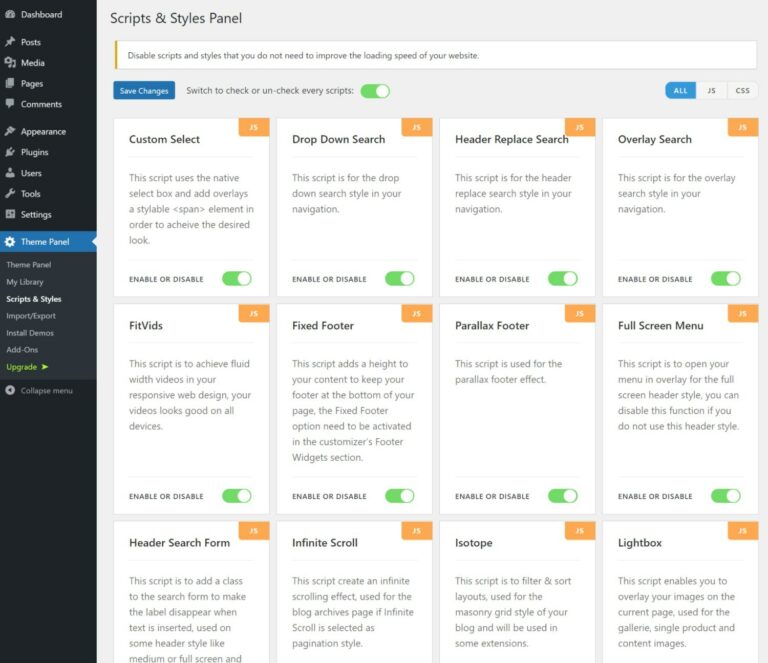Click the Comments speech bubble icon
The height and width of the screenshot is (663, 768).
point(10,103)
